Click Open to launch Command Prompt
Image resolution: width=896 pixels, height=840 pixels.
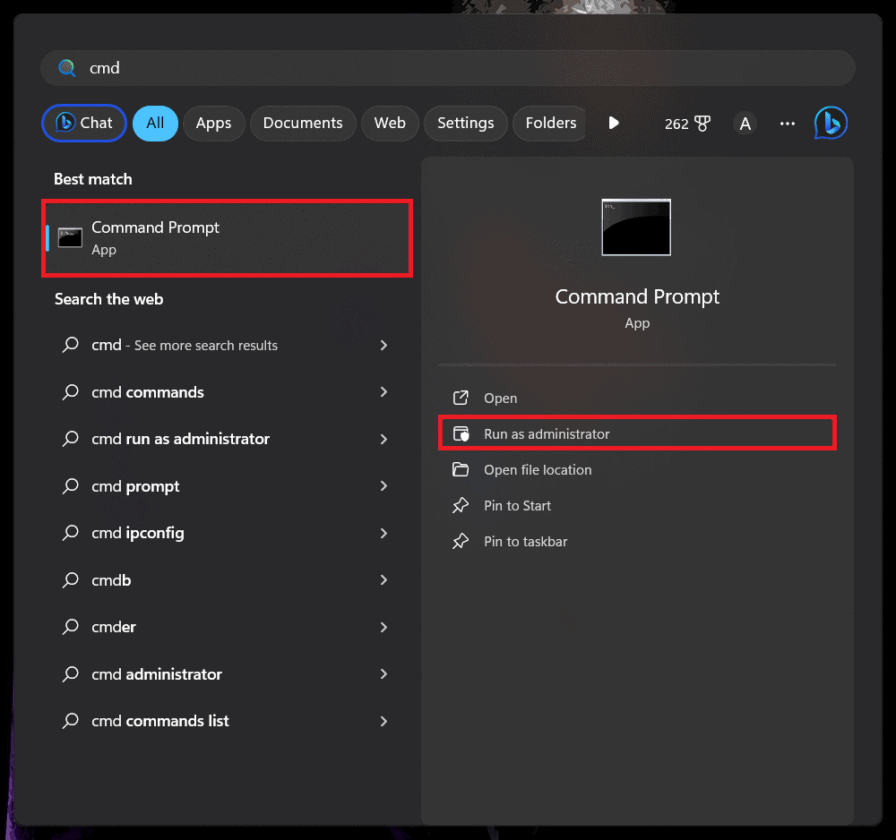tap(500, 398)
